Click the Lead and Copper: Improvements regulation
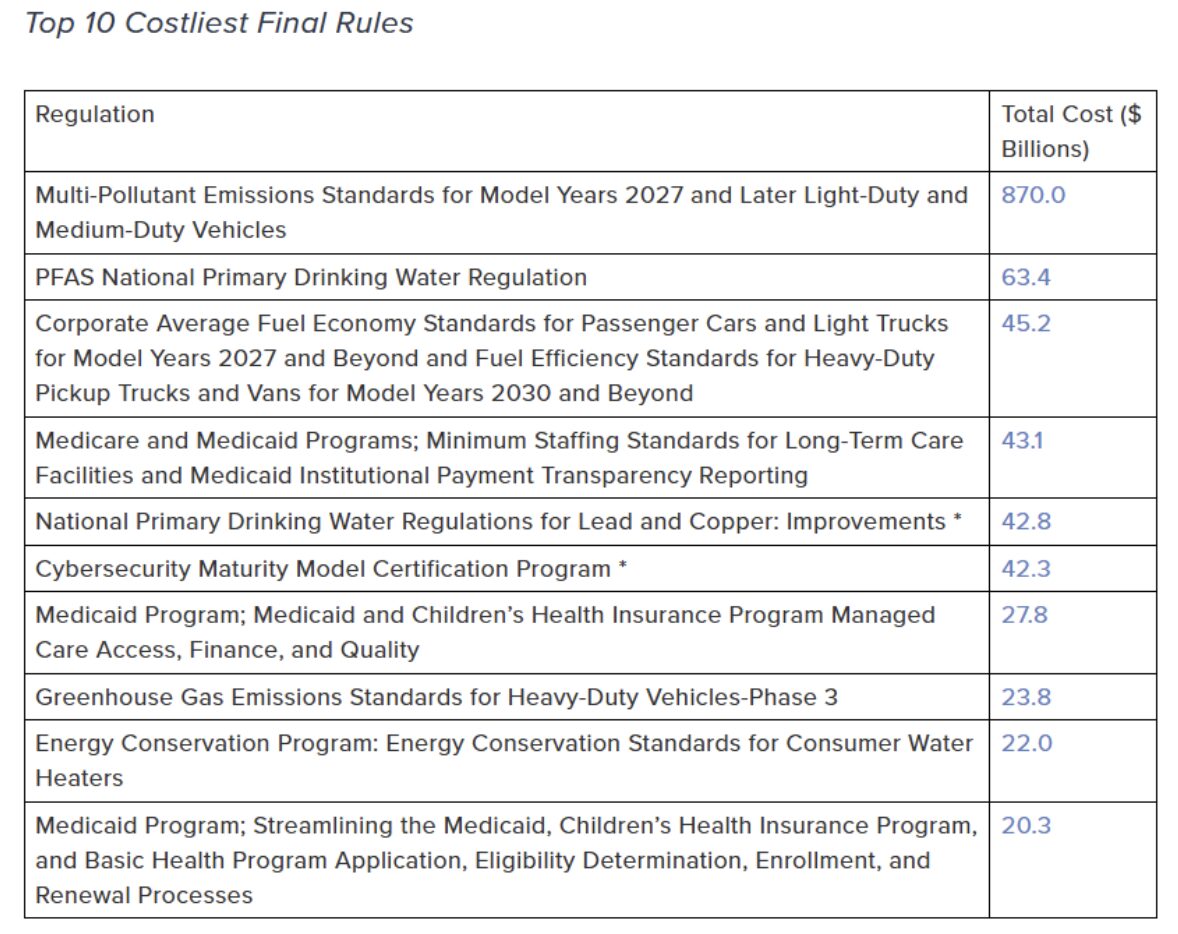Screen dimensions: 1178x934 point(498,521)
